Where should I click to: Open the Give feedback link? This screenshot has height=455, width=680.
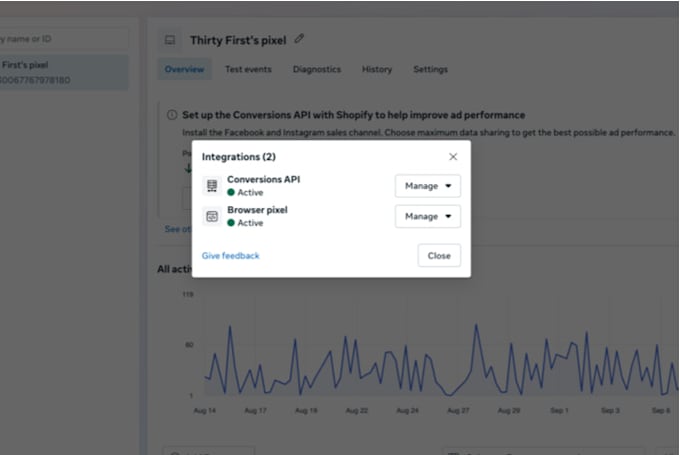click(x=230, y=255)
